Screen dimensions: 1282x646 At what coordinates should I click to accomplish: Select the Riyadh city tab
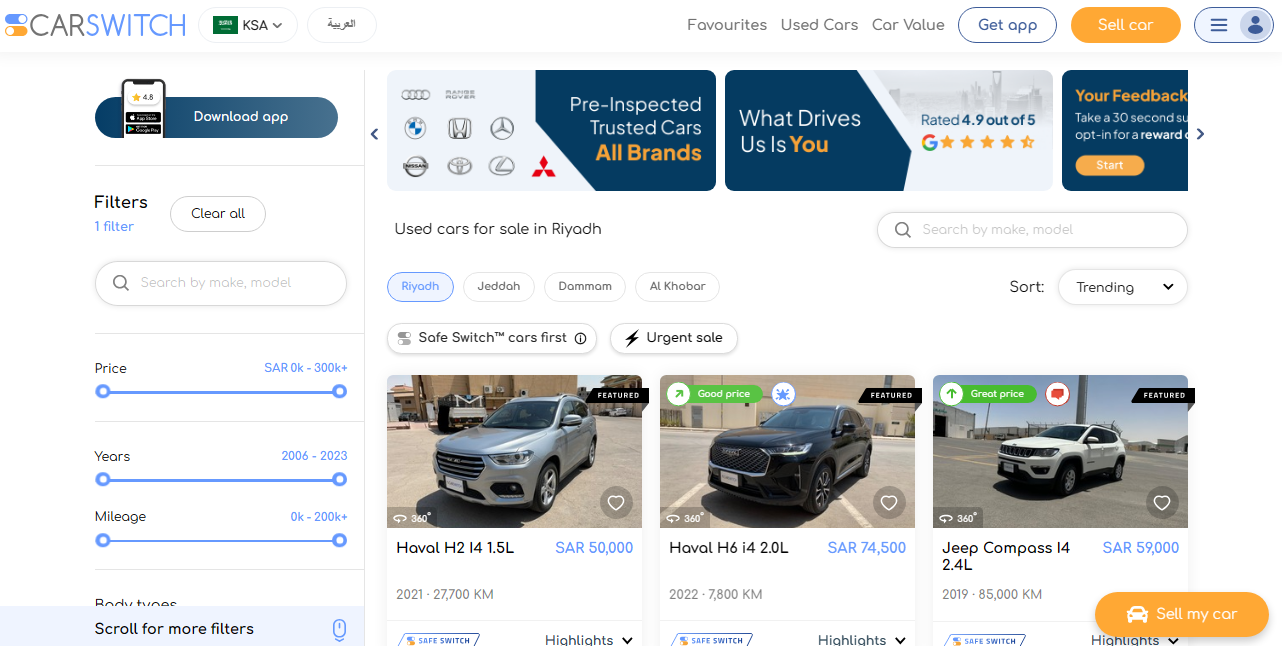[x=420, y=287]
